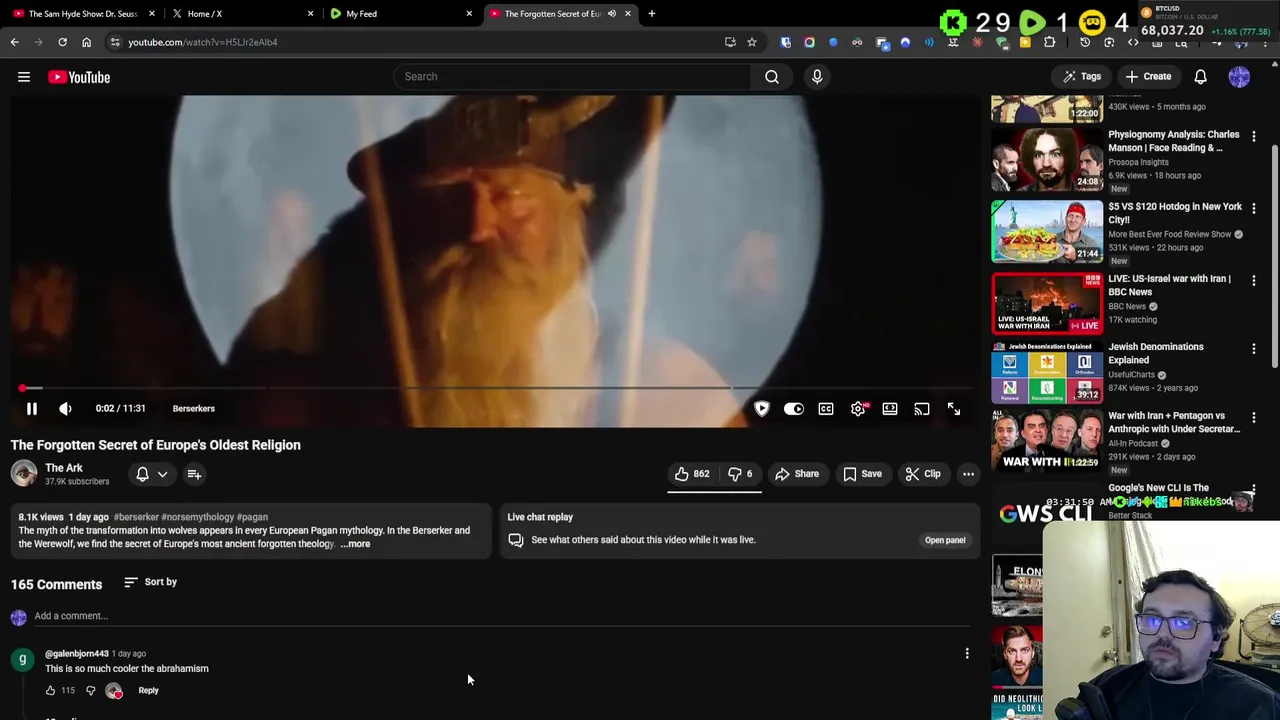Open the Charles Manson Physiognomy video thumbnail
Screen dimensions: 1280x720
click(1046, 160)
